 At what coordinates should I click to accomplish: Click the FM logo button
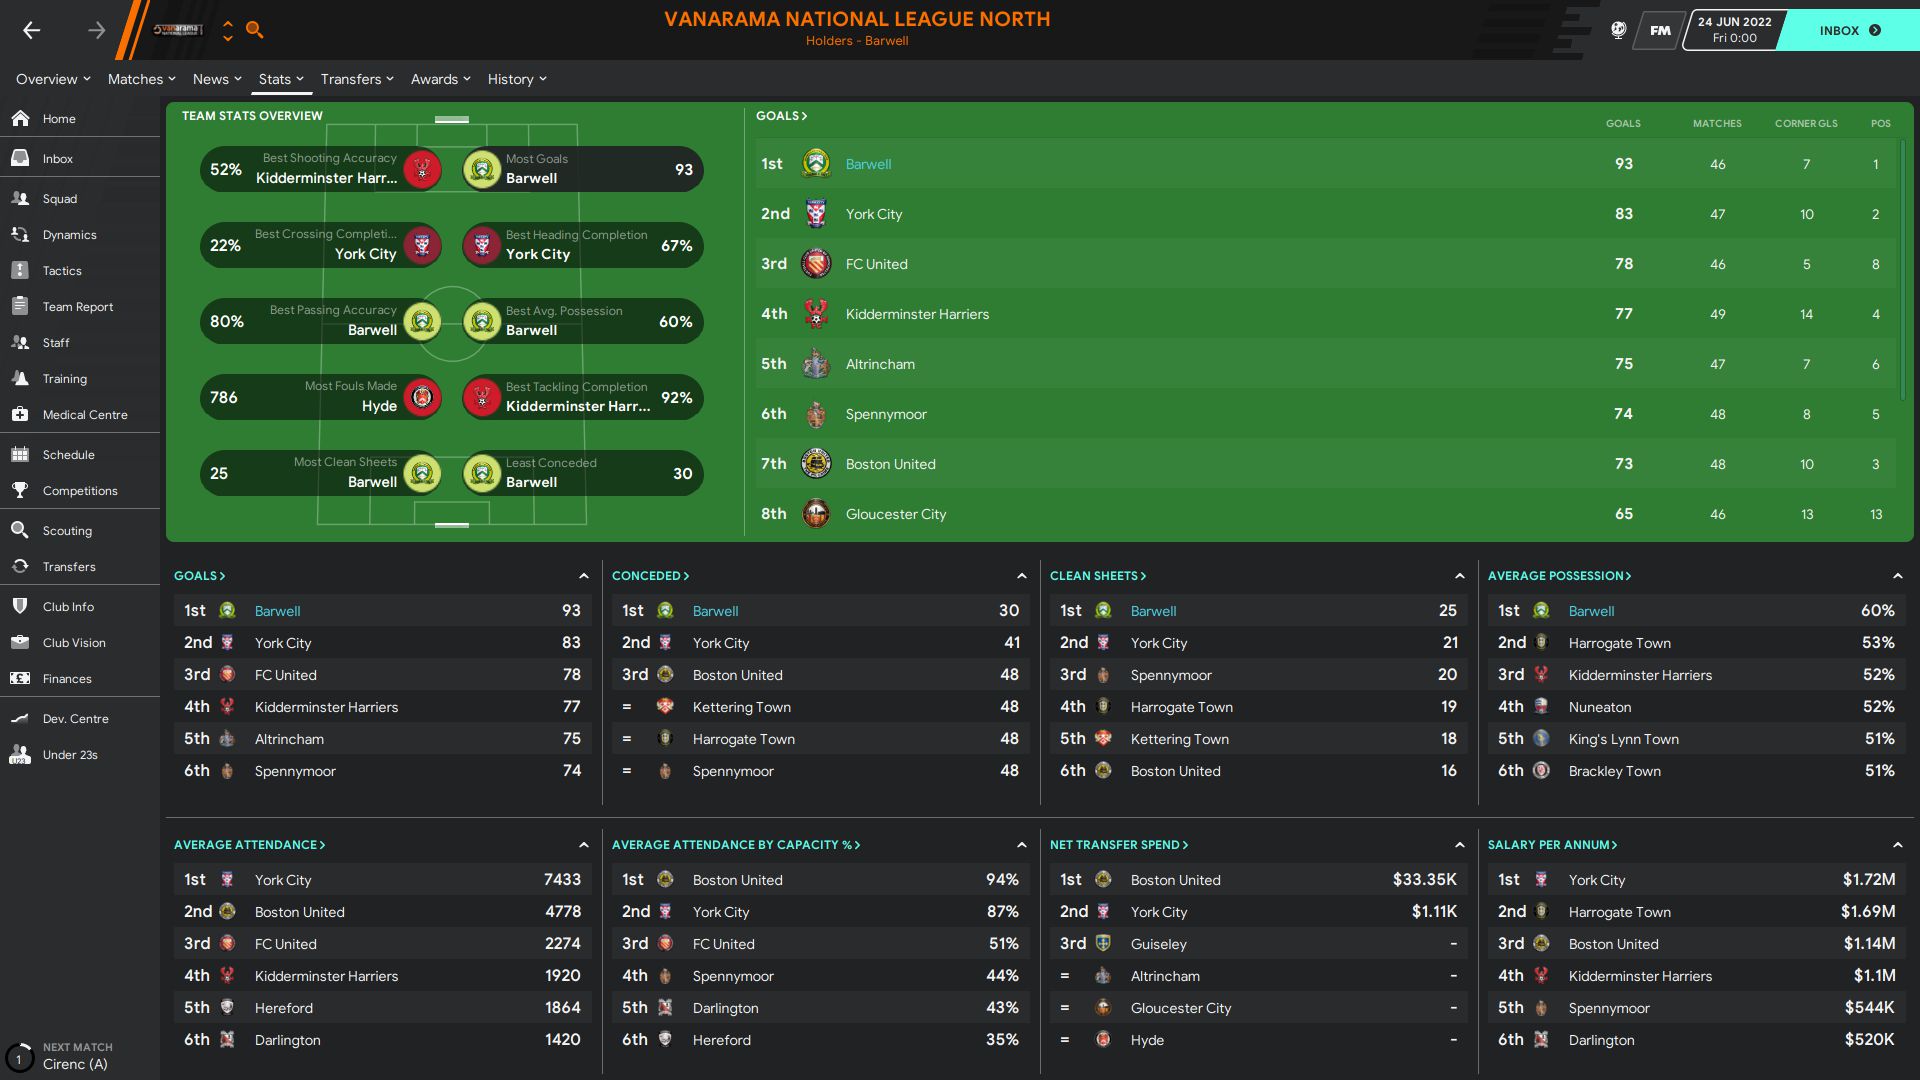1660,30
